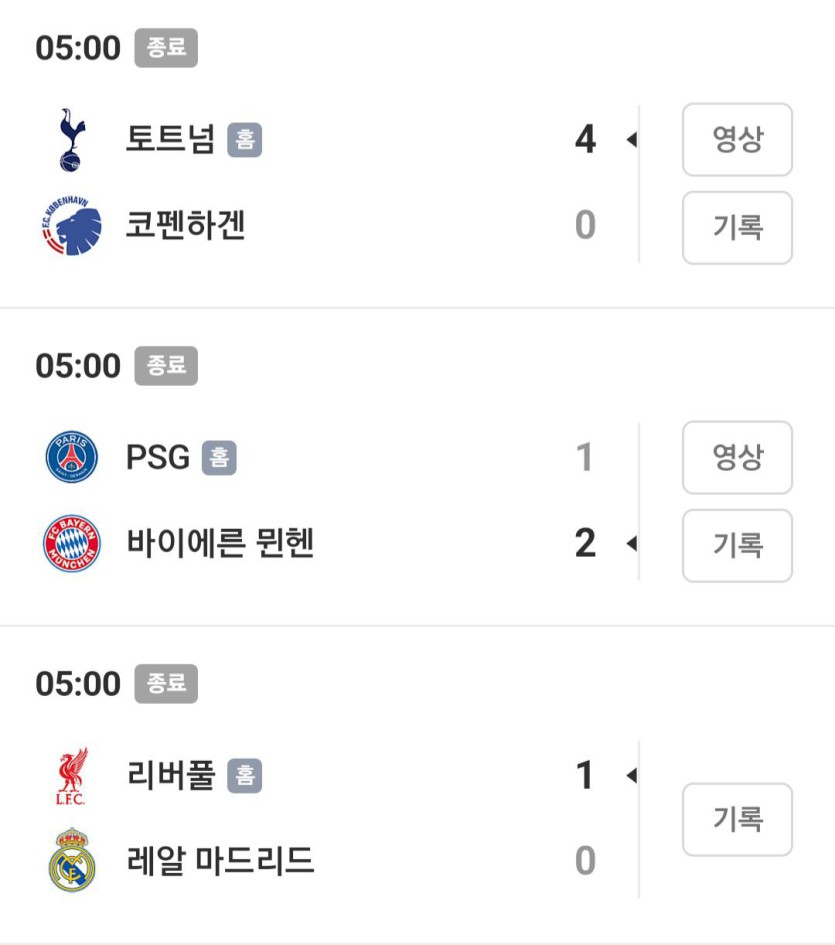Screen dimensions: 835x945
Task: Click Tottenham's score of 4
Action: click(x=585, y=140)
